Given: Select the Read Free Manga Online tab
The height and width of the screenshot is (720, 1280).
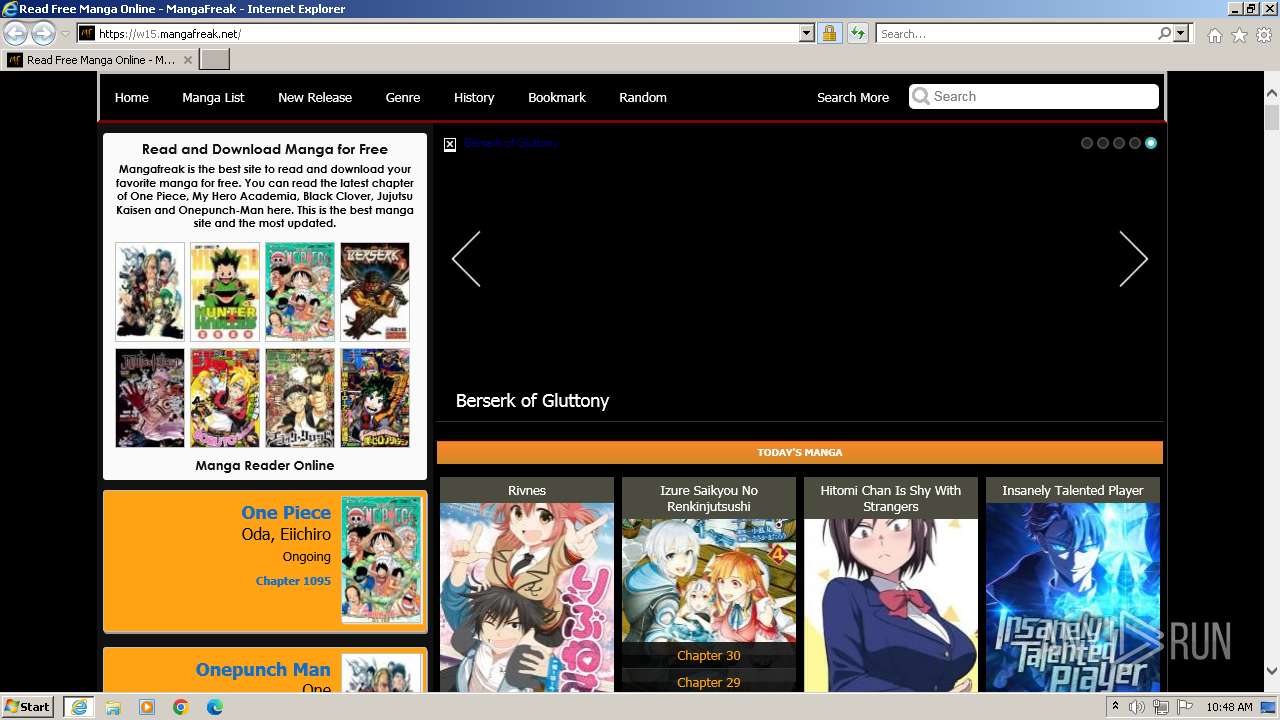Looking at the screenshot, I should (x=100, y=60).
